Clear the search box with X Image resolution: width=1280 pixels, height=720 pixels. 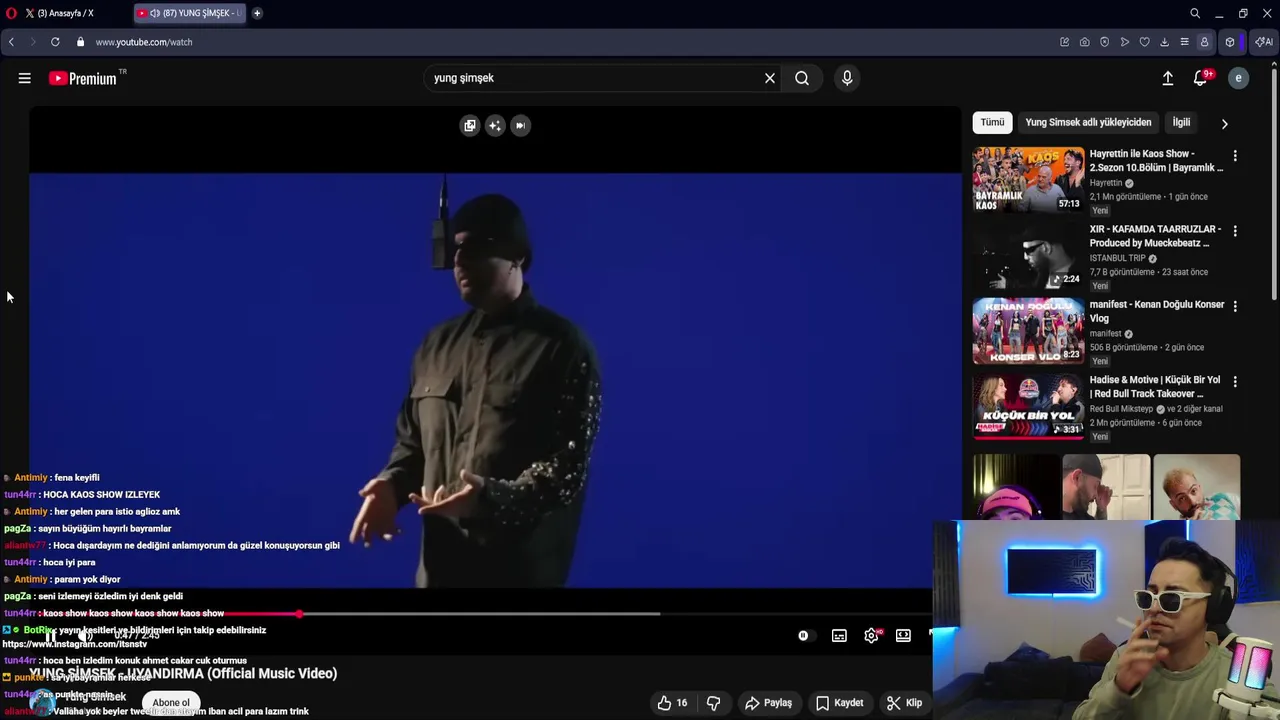770,78
